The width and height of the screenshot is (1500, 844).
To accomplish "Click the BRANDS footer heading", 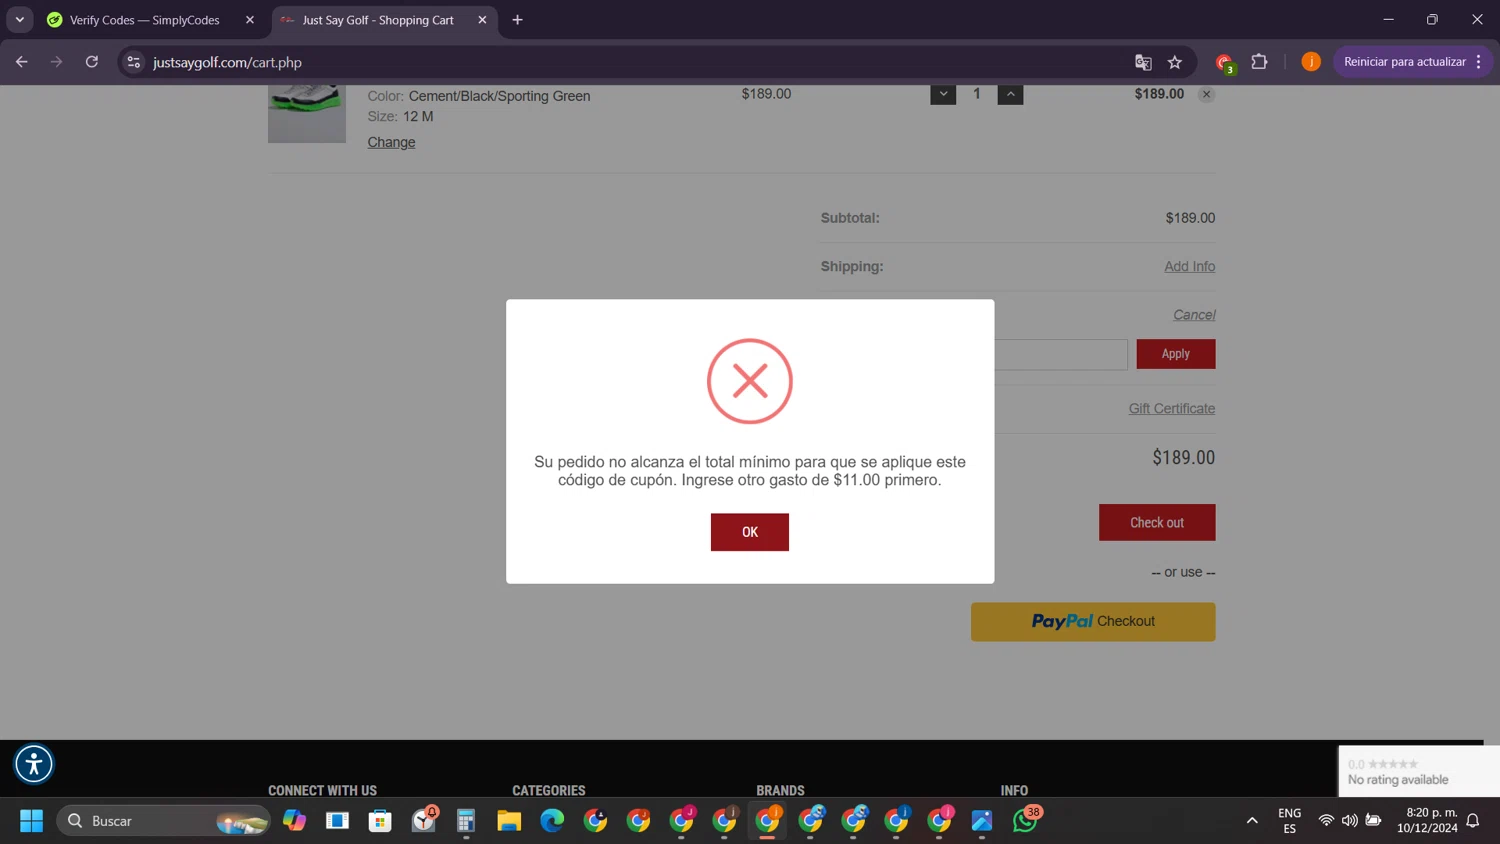I will (x=780, y=790).
